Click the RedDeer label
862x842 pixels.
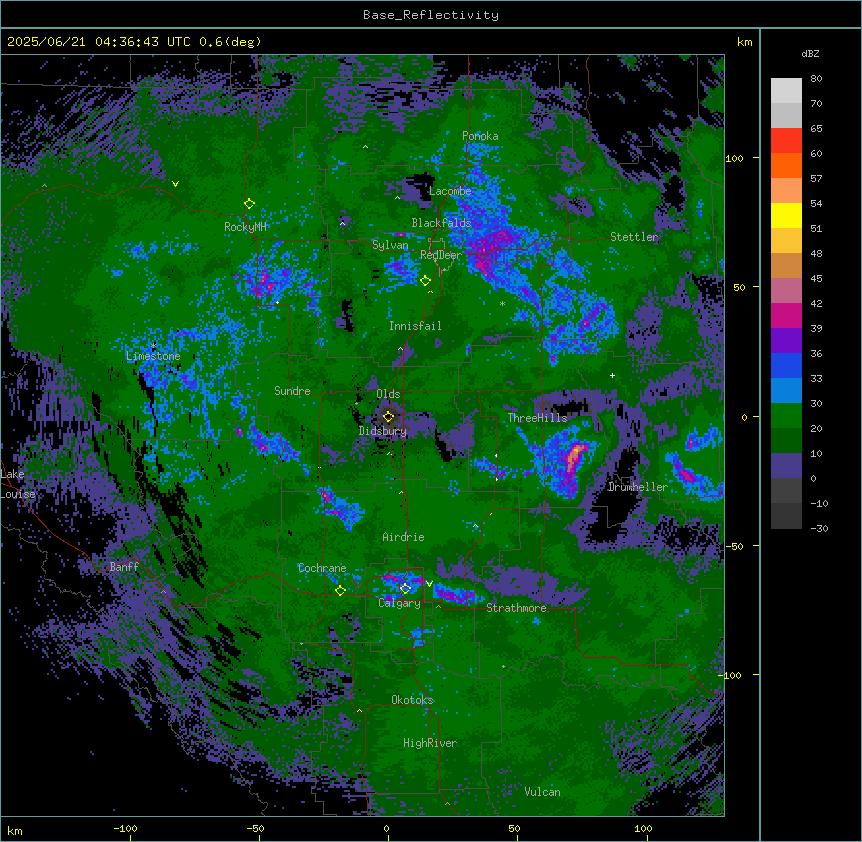point(440,255)
